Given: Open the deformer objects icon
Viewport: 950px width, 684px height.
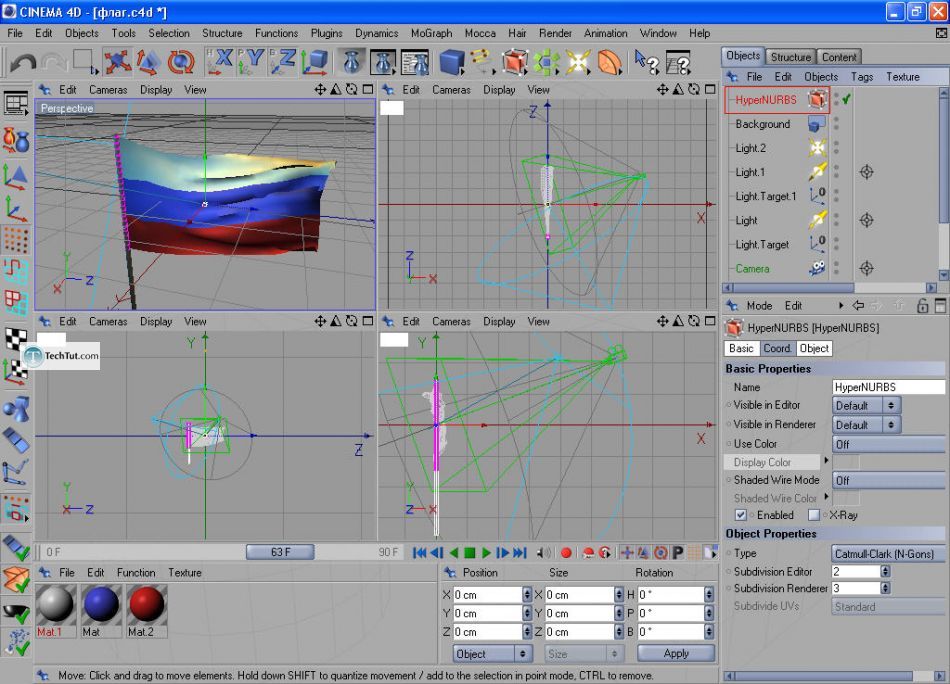Looking at the screenshot, I should pyautogui.click(x=610, y=62).
